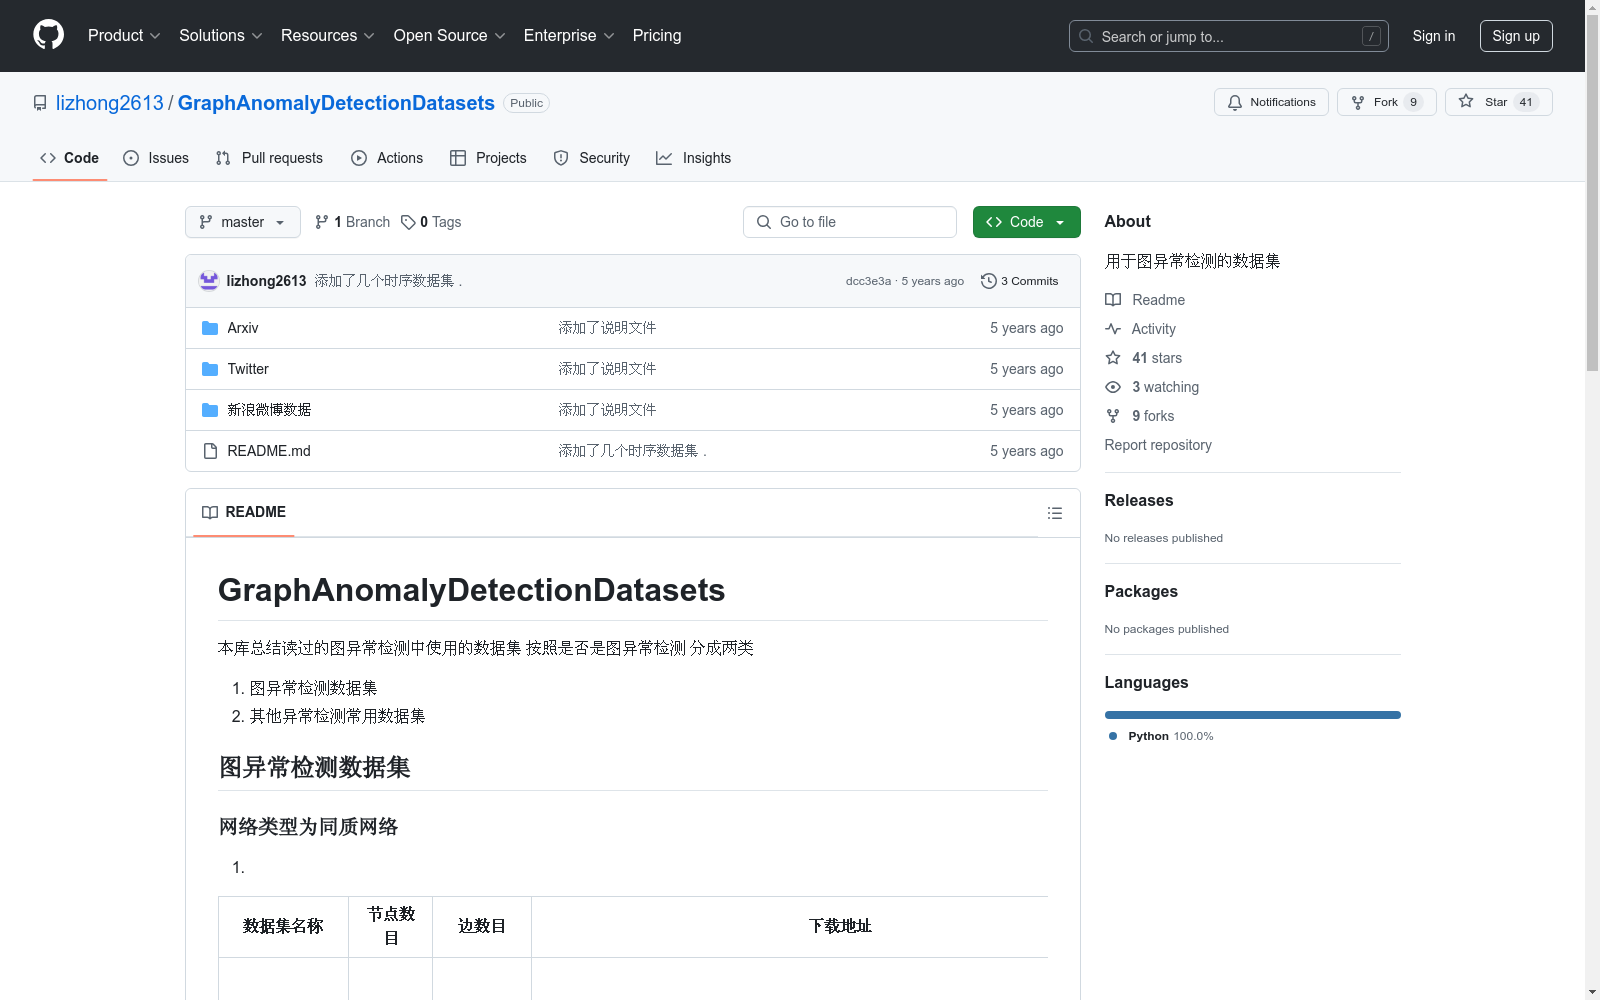Viewport: 1600px width, 1000px height.
Task: Open README.md file name link
Action: pyautogui.click(x=269, y=451)
